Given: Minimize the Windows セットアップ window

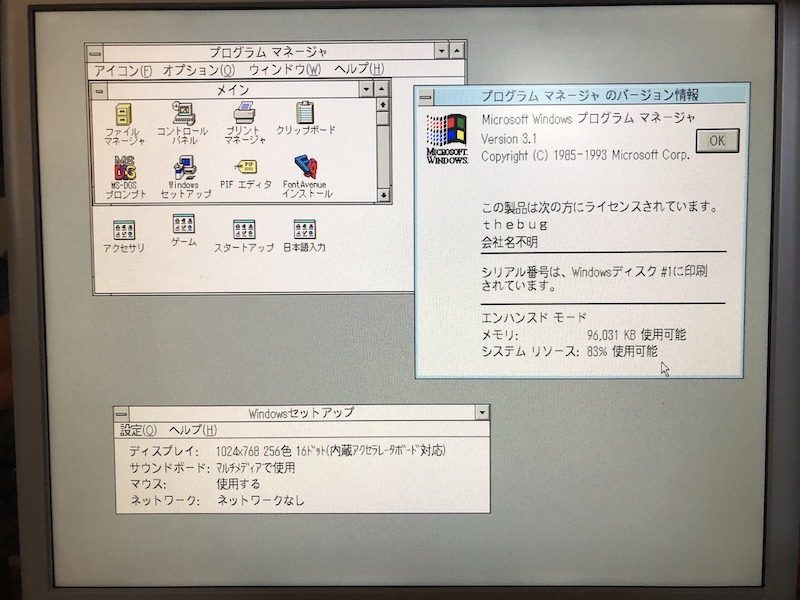Looking at the screenshot, I should [x=482, y=412].
